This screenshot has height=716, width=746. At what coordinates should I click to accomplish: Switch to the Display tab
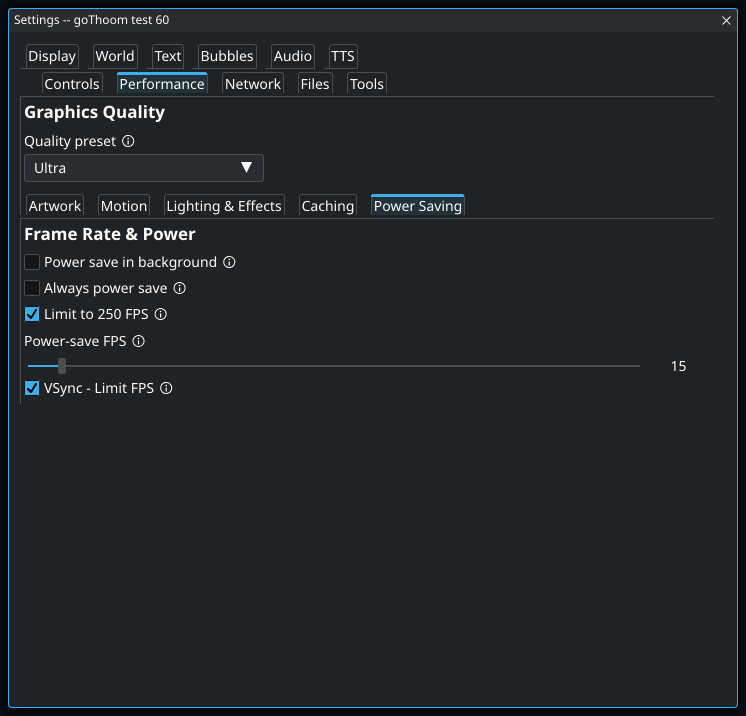(x=52, y=56)
